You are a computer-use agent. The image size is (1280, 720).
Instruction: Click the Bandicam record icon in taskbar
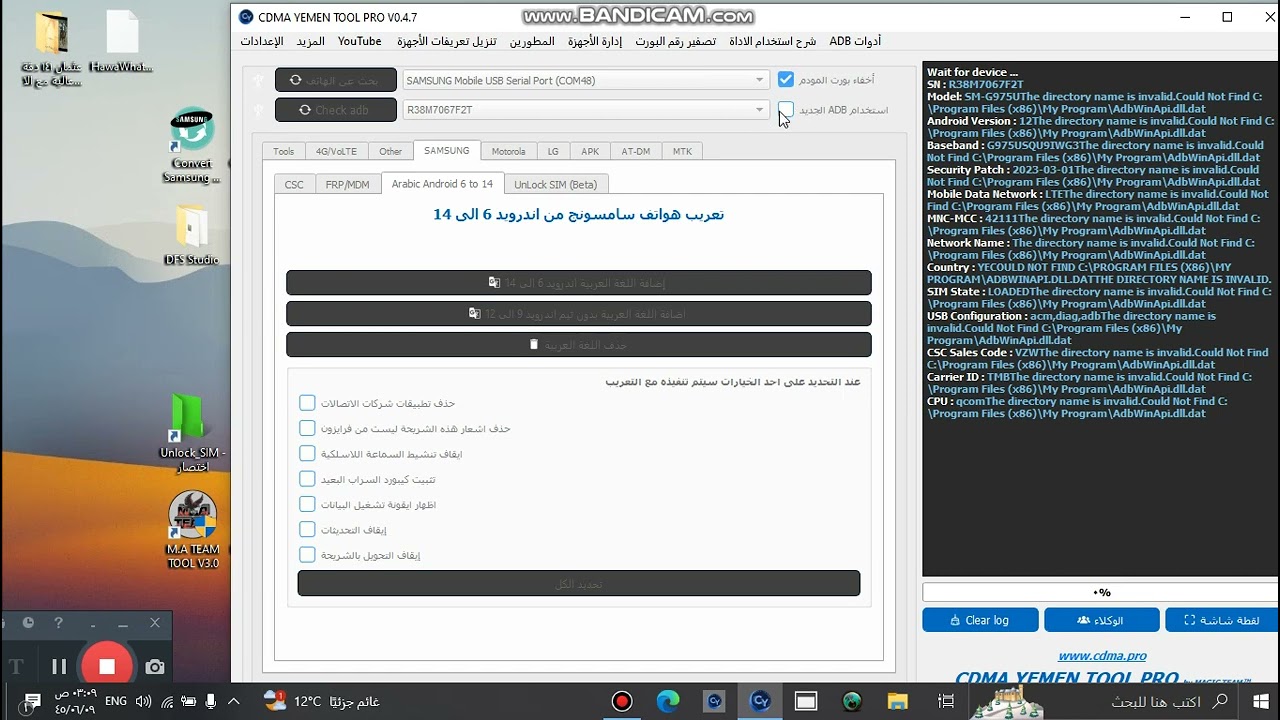pyautogui.click(x=622, y=701)
